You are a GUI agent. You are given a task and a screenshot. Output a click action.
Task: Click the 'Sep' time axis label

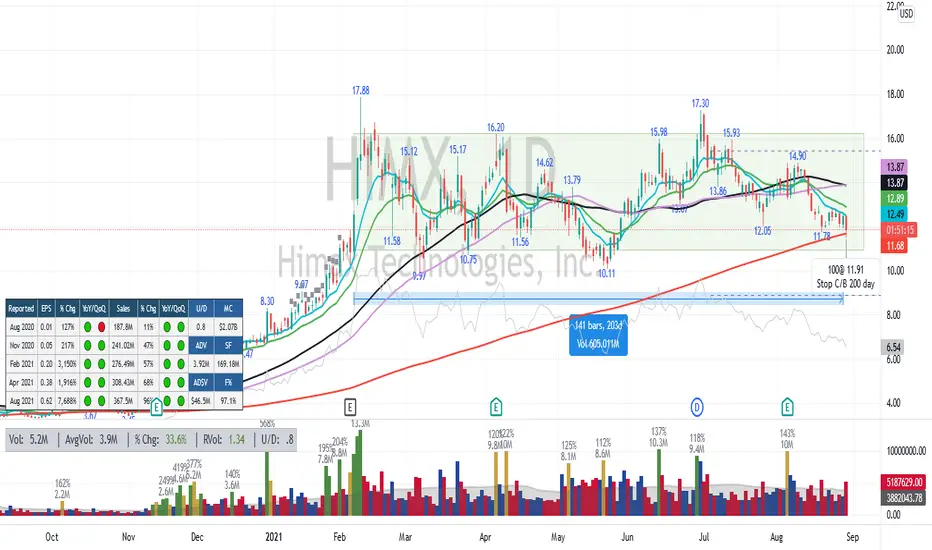coord(852,537)
